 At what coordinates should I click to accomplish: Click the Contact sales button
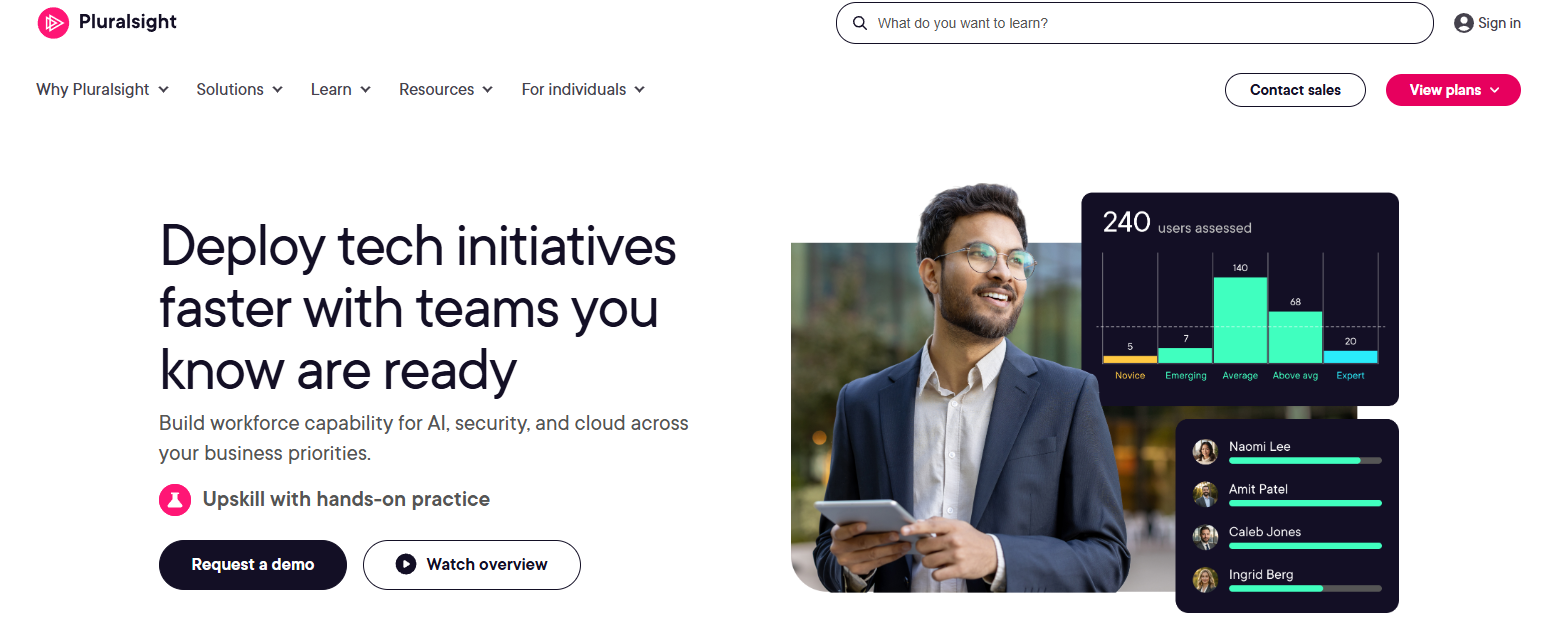1295,90
